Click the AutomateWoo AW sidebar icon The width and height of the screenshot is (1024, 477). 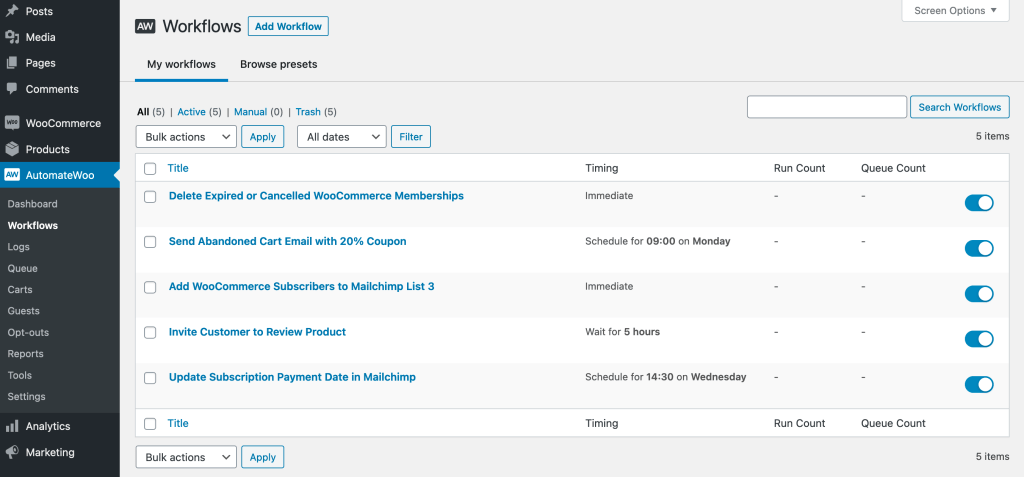(x=12, y=175)
